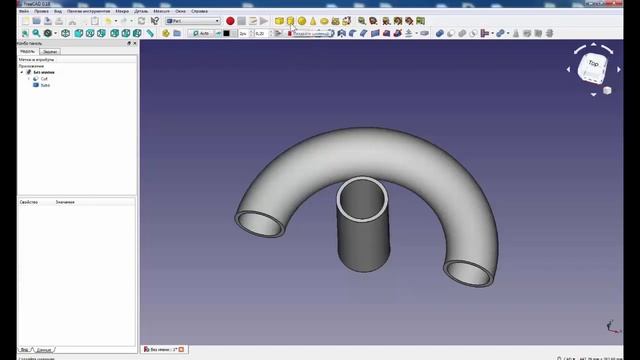Create a torus solid with the yellow torus icon
Viewport: 640px width, 360px height.
(324, 21)
